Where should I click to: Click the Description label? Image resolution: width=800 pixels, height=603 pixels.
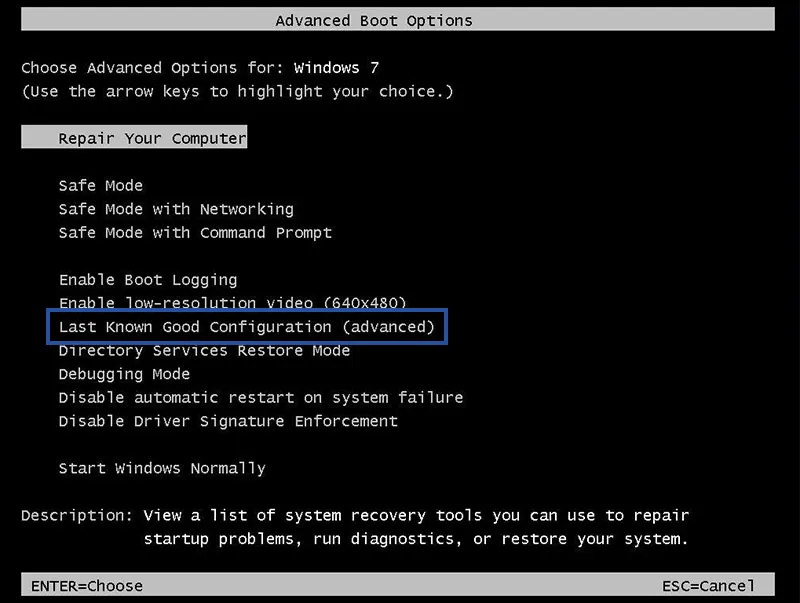pos(76,516)
